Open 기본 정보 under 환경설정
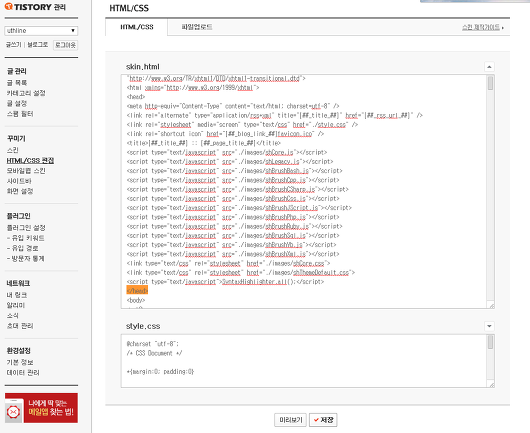The image size is (530, 433). [x=20, y=362]
